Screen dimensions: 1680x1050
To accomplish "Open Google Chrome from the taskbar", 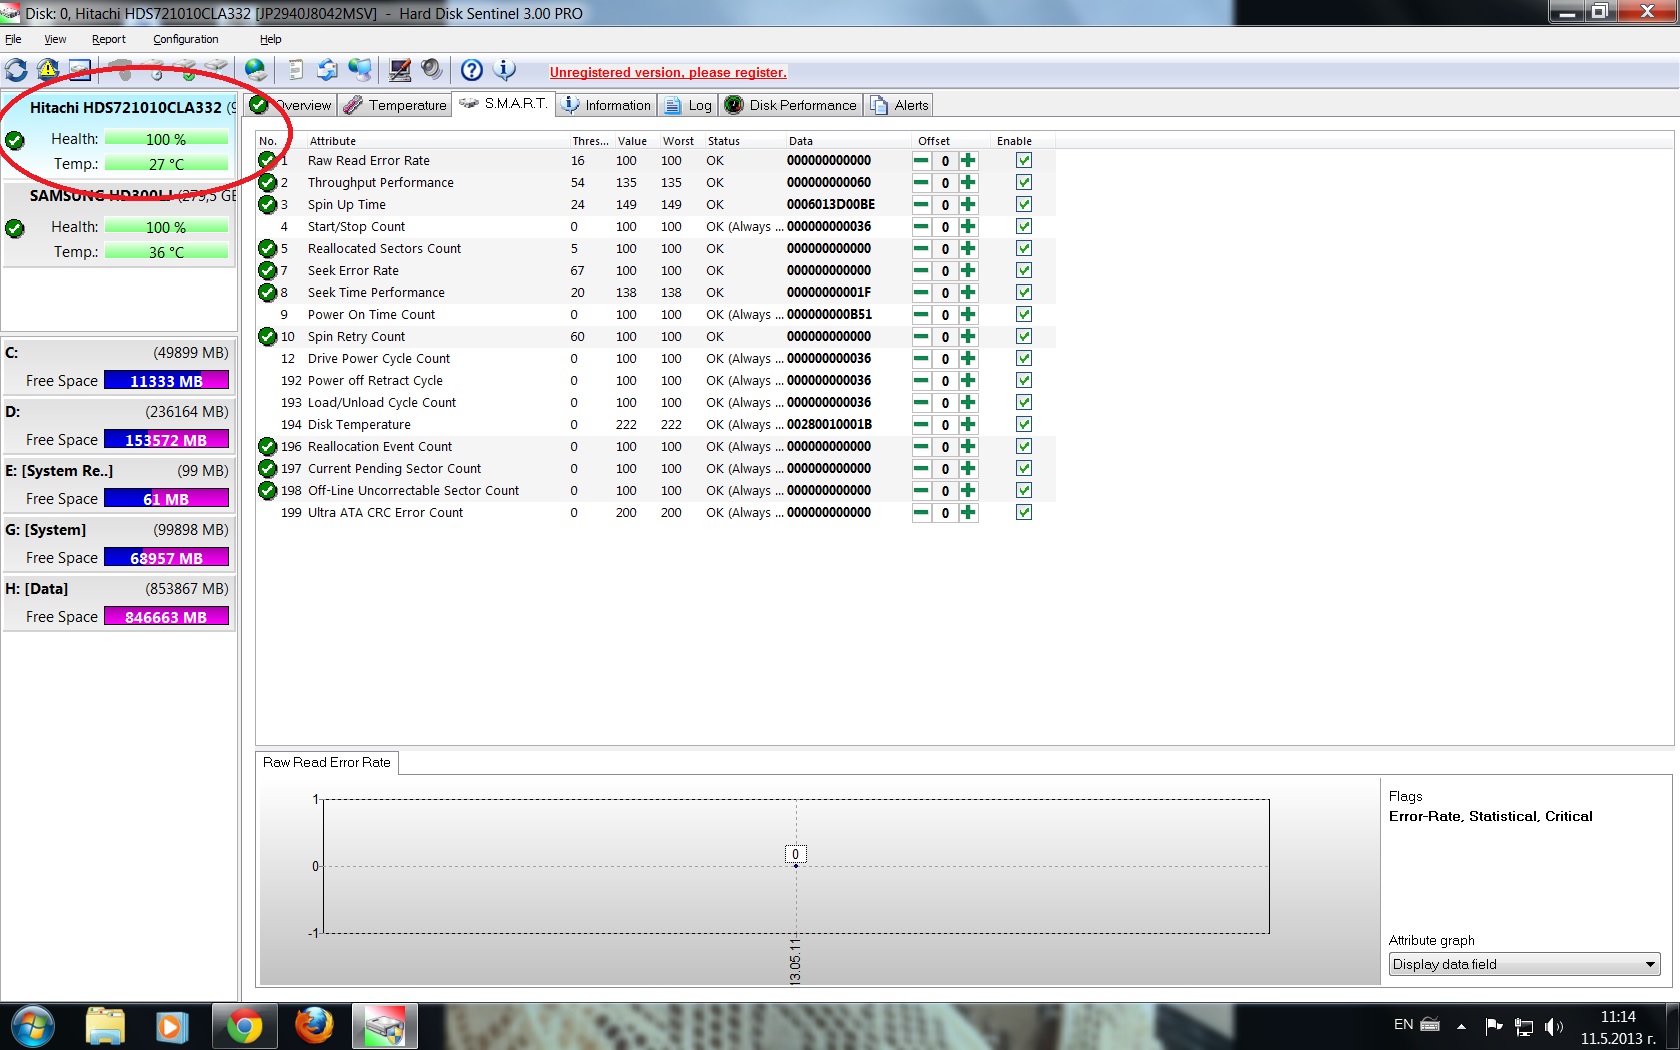I will pyautogui.click(x=245, y=1026).
